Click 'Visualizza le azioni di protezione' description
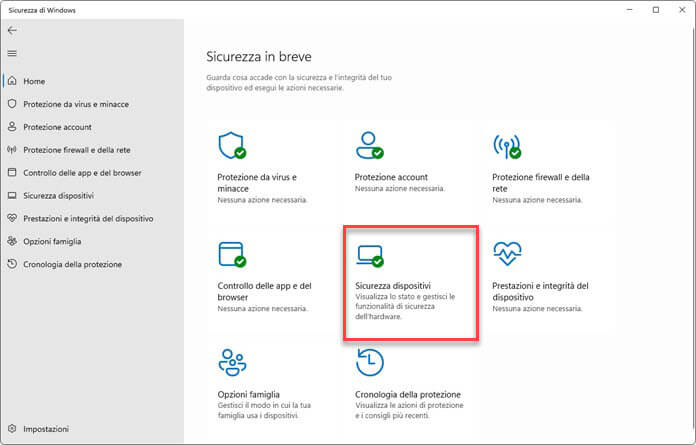This screenshot has width=696, height=445. pos(409,410)
